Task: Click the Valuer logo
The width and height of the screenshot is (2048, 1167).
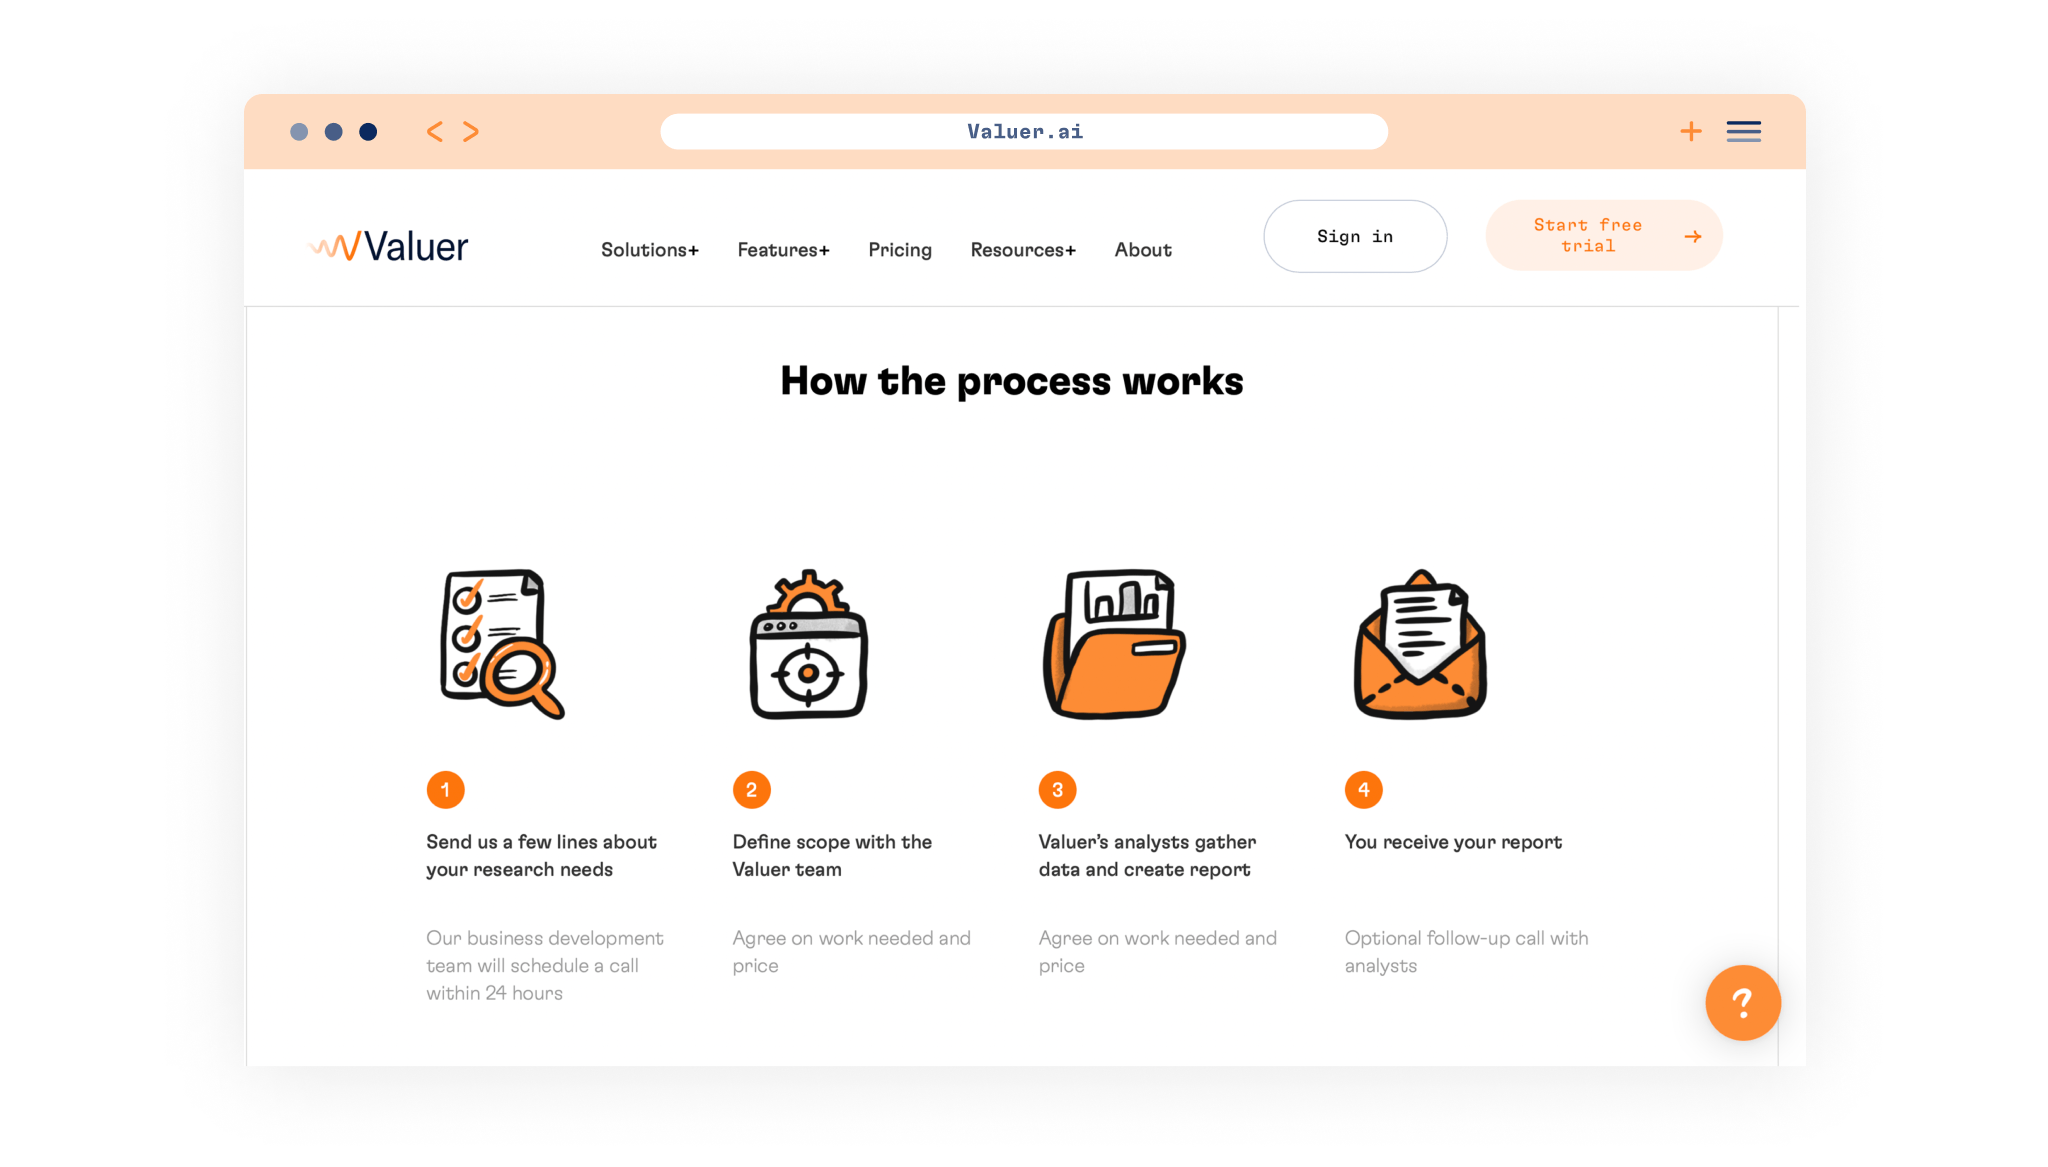Action: [x=389, y=246]
